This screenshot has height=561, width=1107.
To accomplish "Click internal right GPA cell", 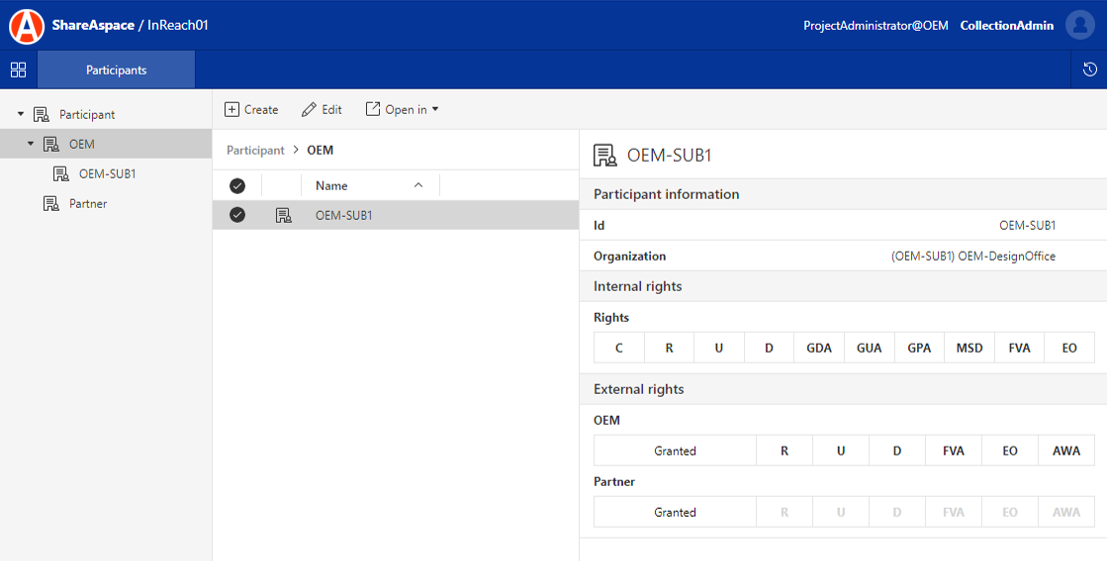I will click(x=919, y=348).
